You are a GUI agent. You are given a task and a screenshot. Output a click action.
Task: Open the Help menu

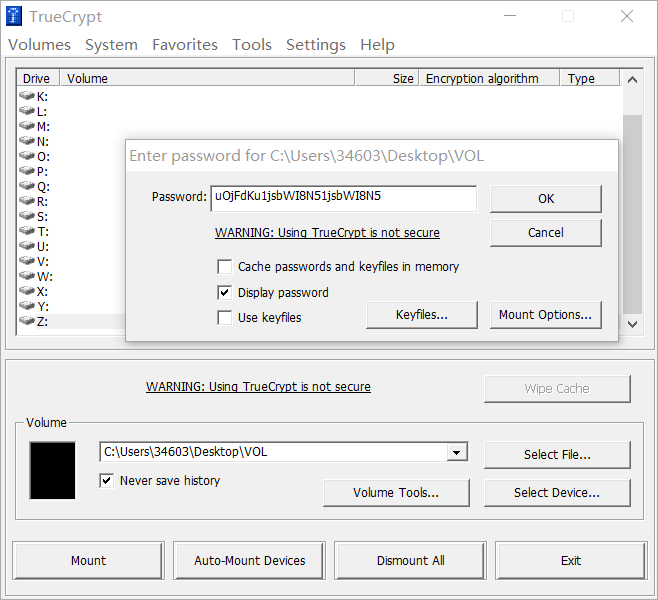point(377,44)
